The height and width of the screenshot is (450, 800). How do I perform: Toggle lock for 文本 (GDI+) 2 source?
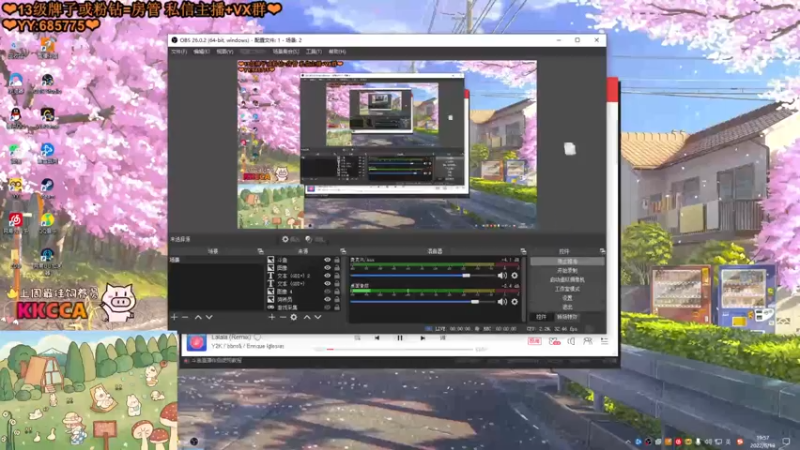click(x=337, y=276)
